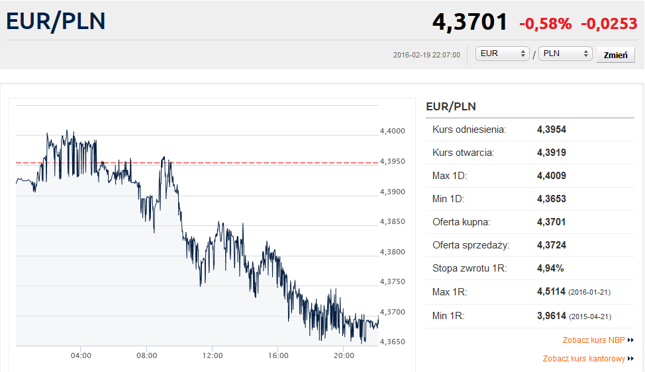Click the arrow icon next to Zobacz kurs kantorowy
Viewport: 645px width, 372px height.
[631, 358]
